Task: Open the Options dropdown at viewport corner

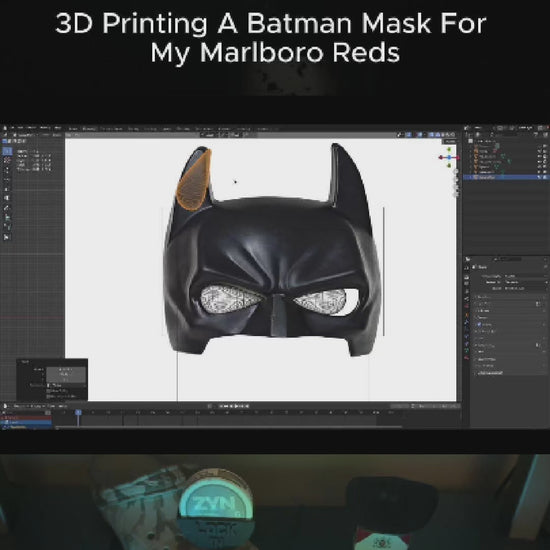Action: pyautogui.click(x=449, y=141)
